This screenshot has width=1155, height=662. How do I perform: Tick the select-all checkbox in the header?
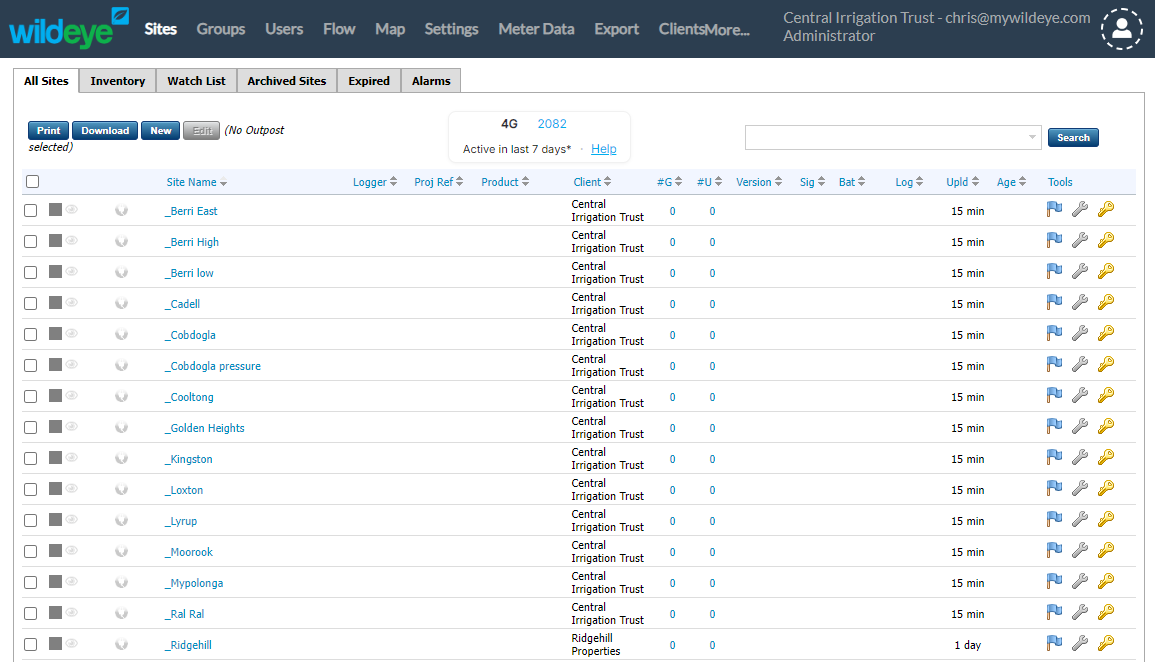click(32, 182)
